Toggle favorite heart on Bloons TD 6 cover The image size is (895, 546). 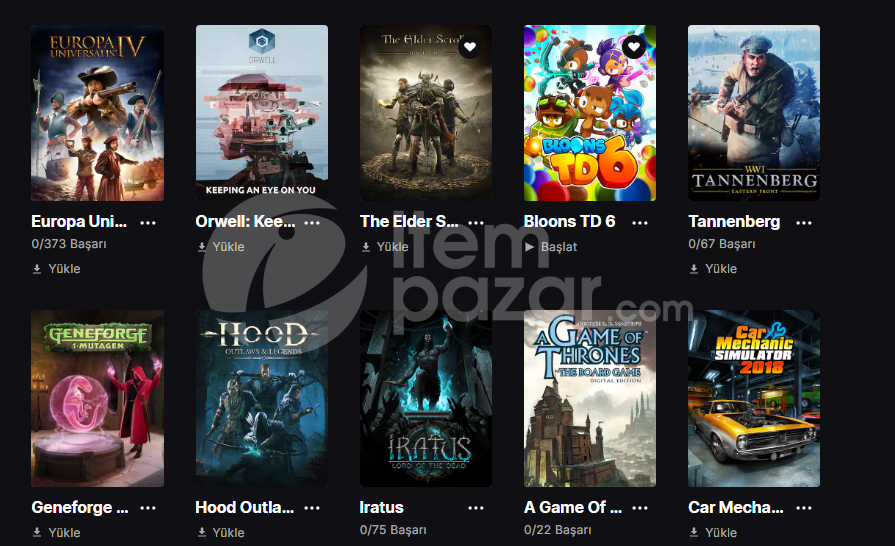point(634,47)
